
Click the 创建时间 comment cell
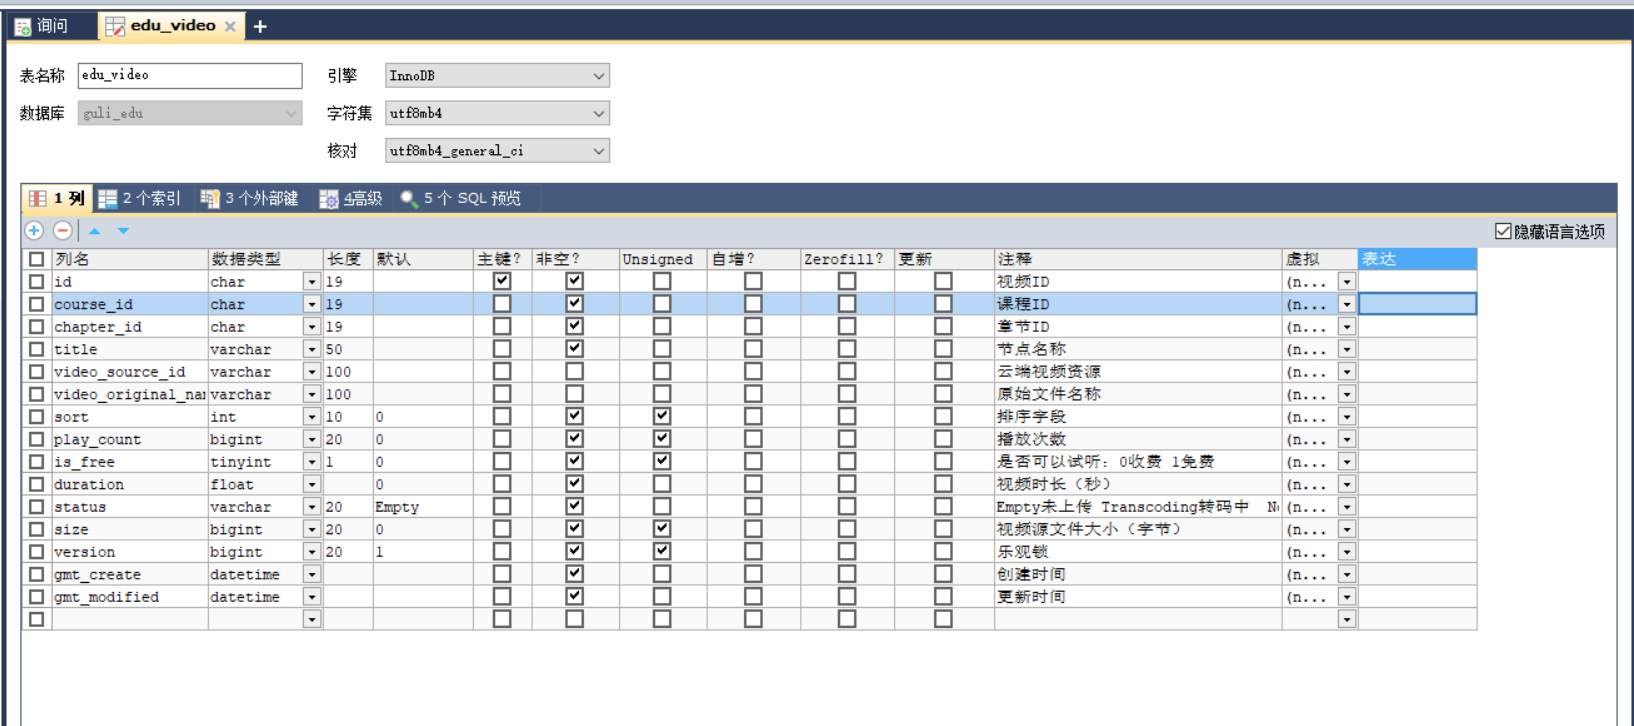coord(1138,574)
